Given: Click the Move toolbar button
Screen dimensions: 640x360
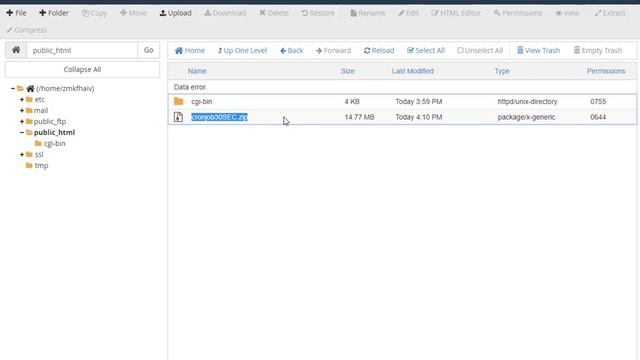Looking at the screenshot, I should (x=133, y=13).
